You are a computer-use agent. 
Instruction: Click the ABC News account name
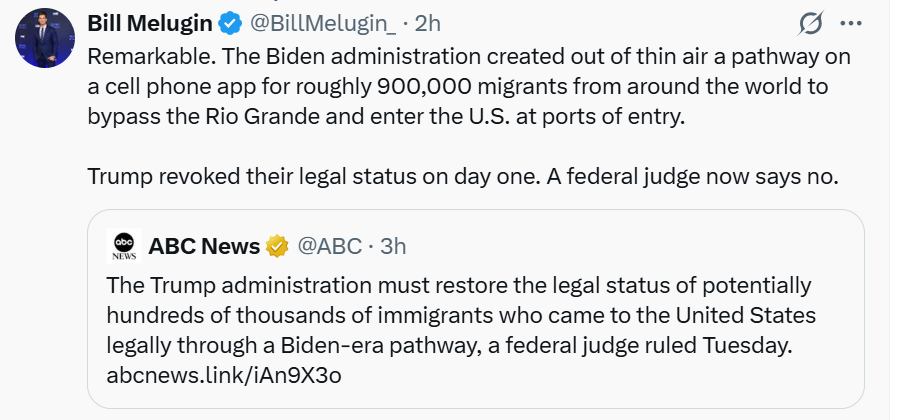[203, 245]
